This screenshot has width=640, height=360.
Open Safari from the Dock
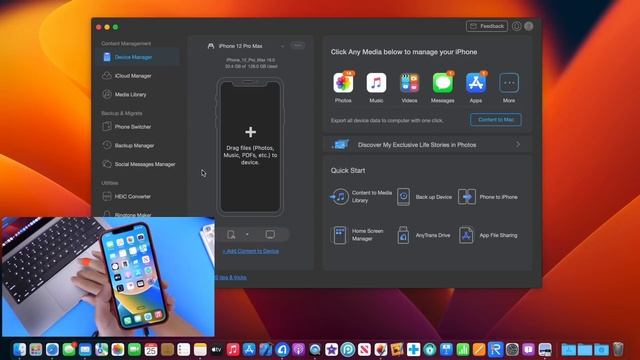[x=52, y=349]
